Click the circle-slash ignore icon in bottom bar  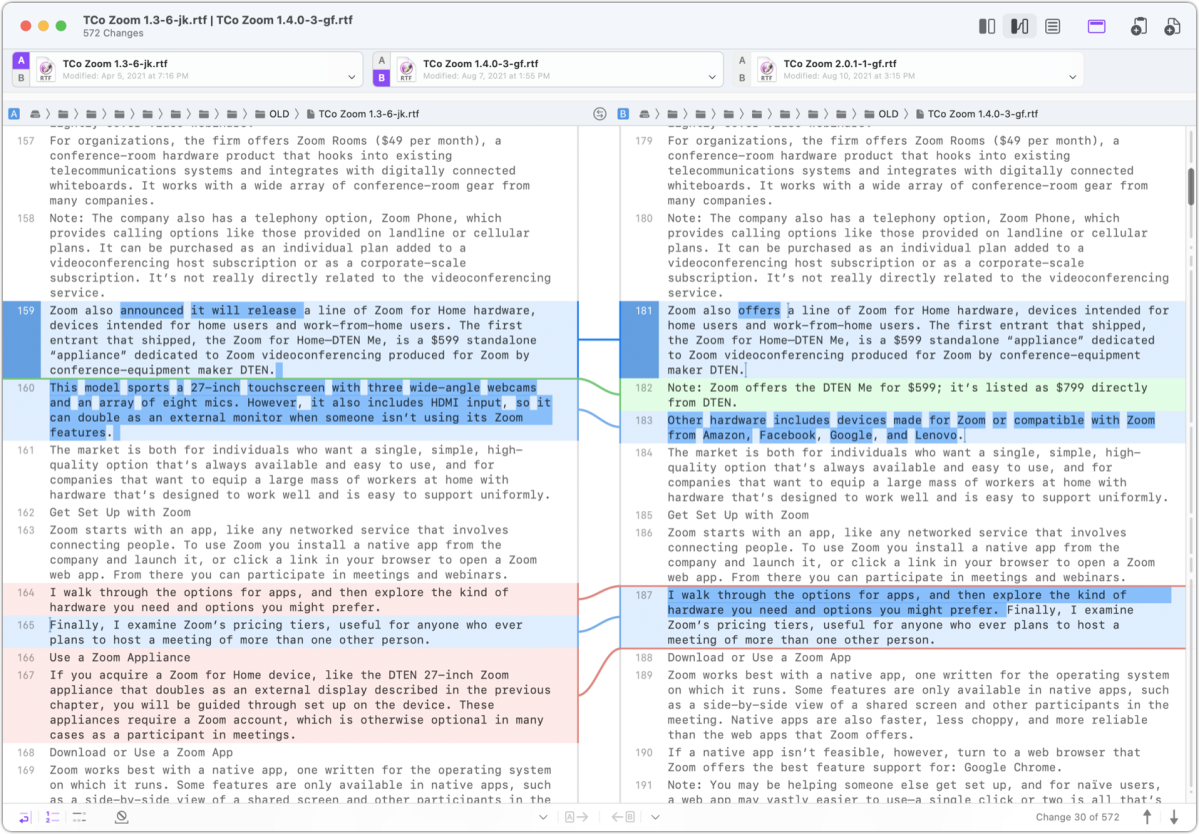[122, 817]
